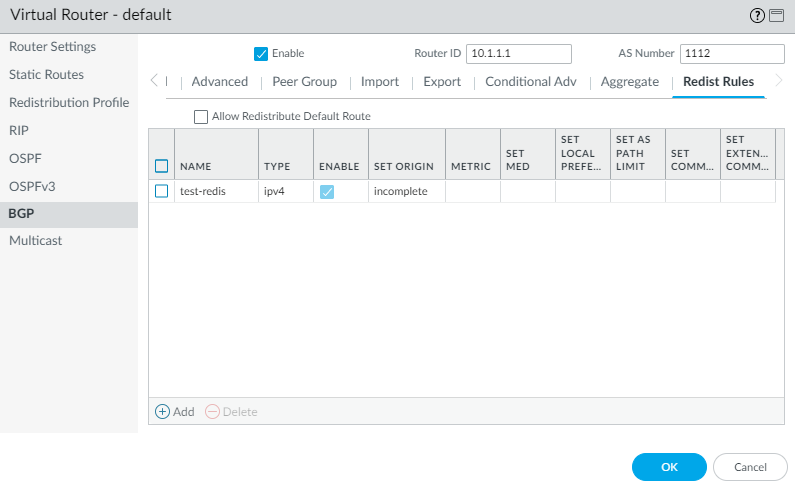
Task: Open the test-redis rule name
Action: [203, 192]
